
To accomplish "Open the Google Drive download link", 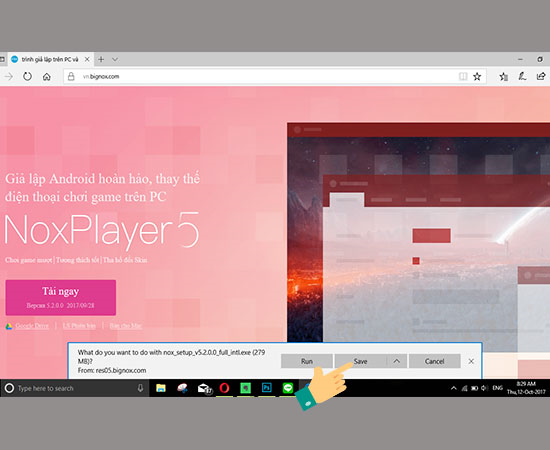I will (x=32, y=326).
